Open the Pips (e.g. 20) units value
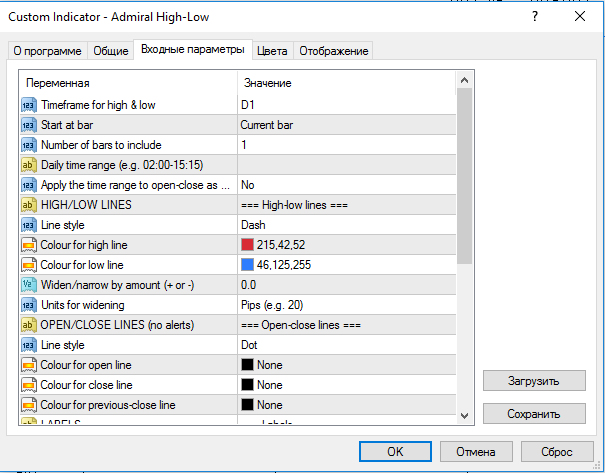 [x=347, y=305]
